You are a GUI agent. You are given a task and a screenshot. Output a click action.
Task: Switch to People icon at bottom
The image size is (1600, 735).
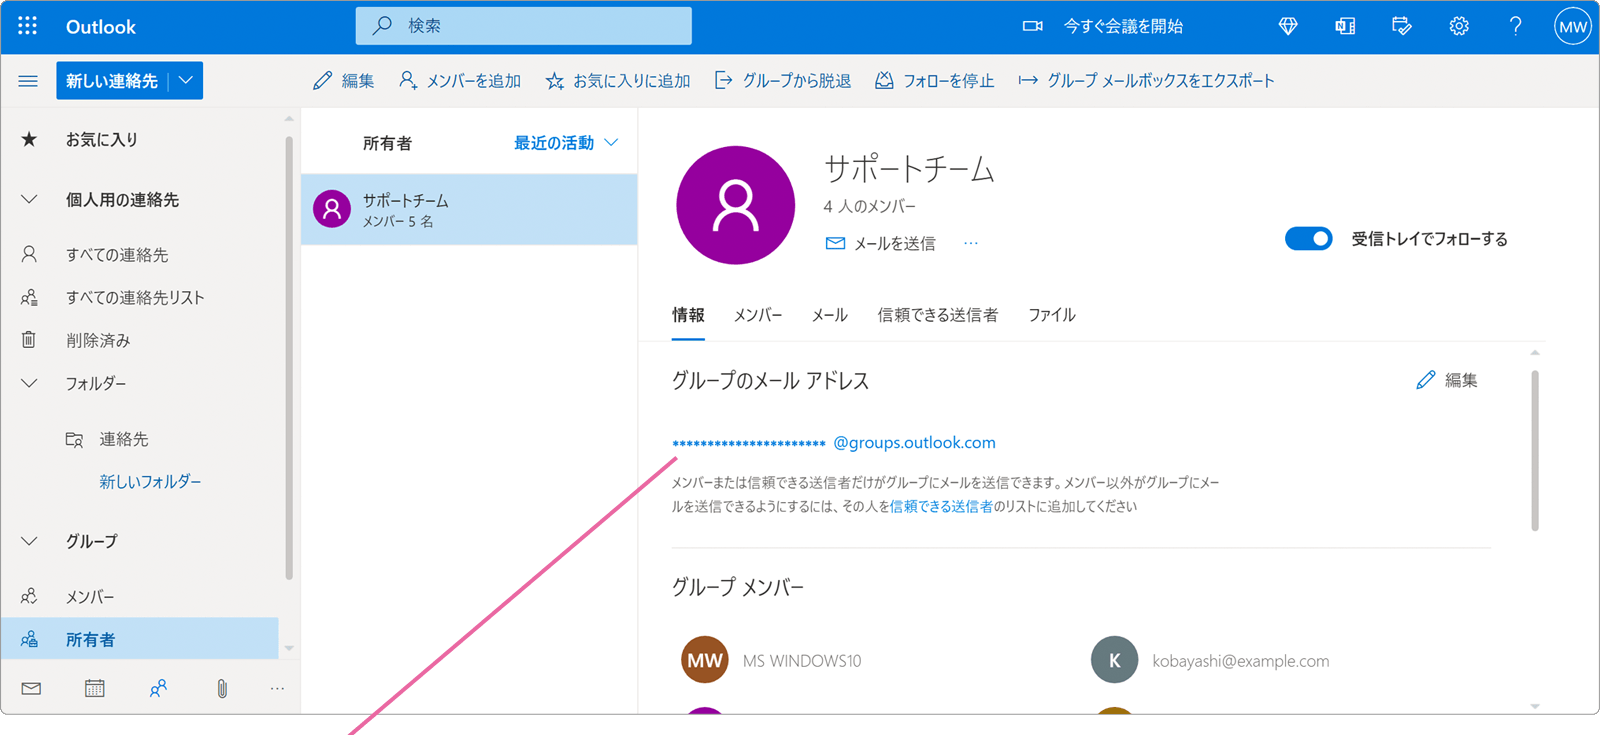(158, 688)
